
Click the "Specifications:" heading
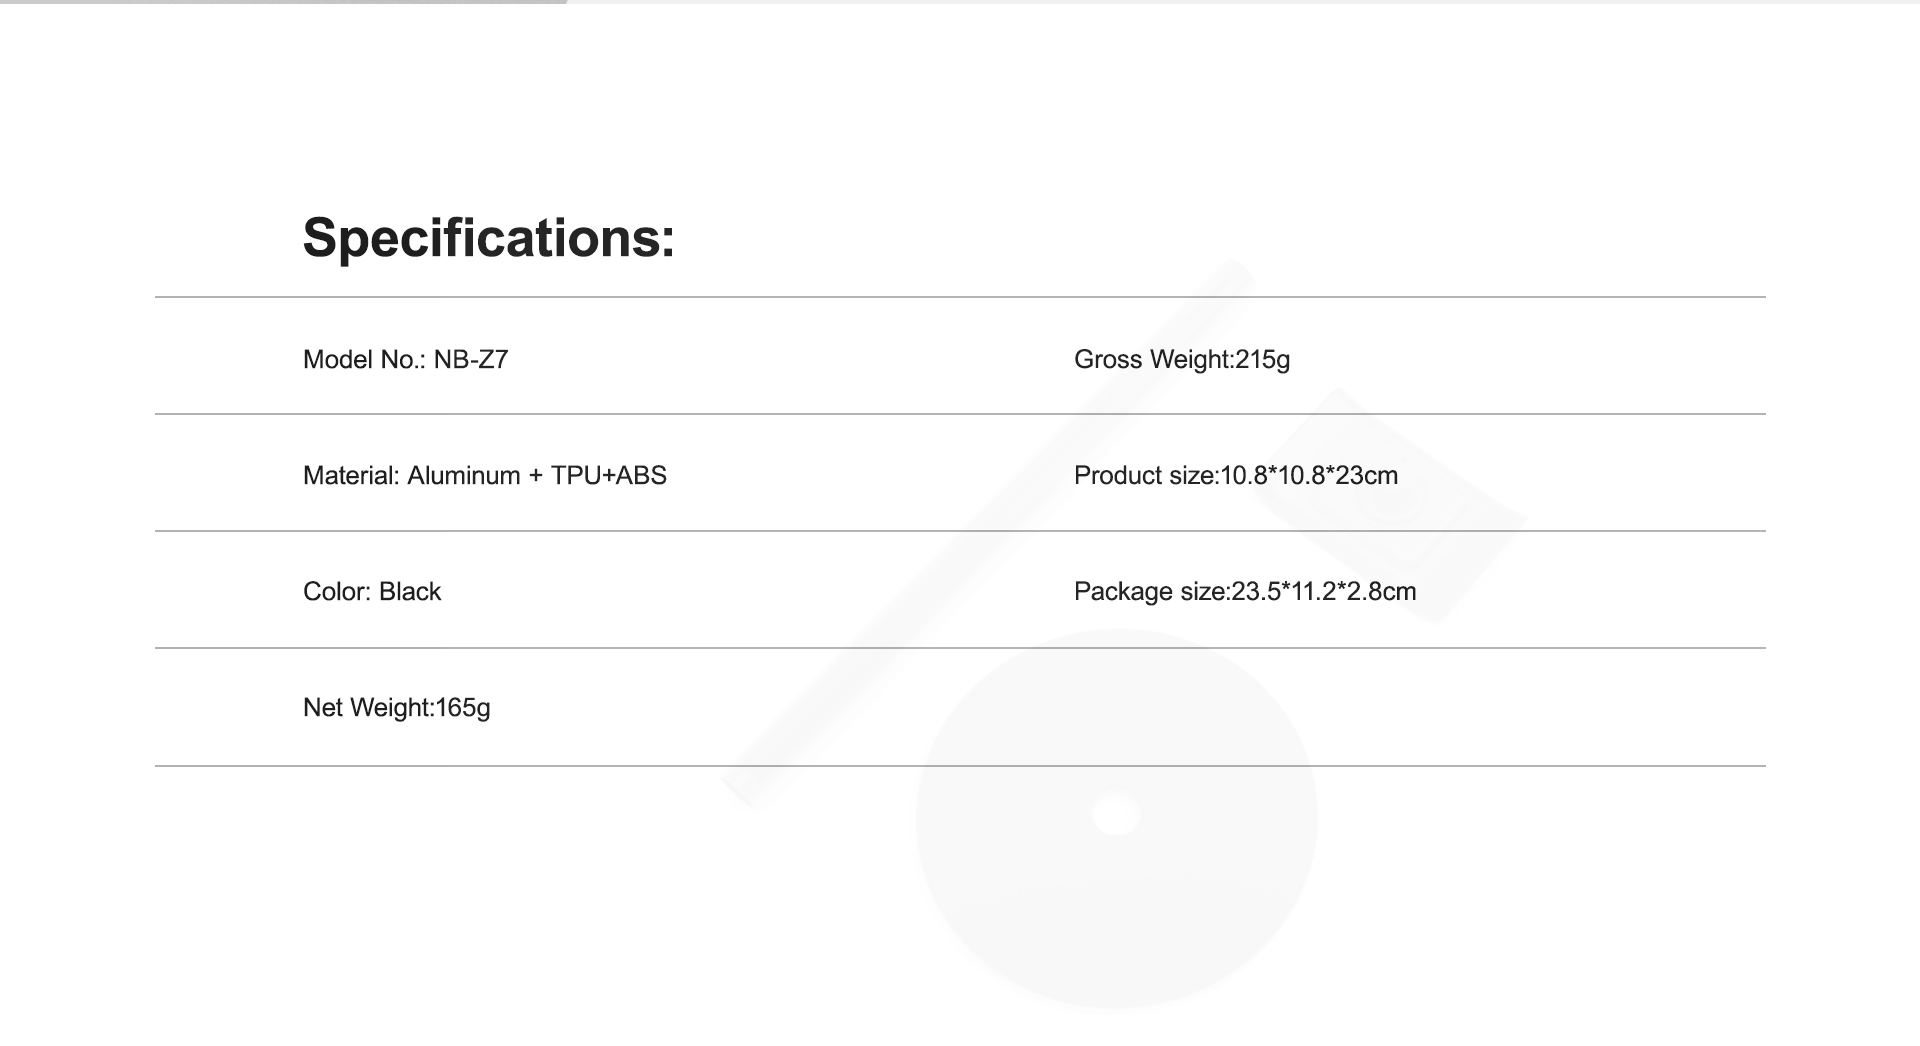(488, 238)
